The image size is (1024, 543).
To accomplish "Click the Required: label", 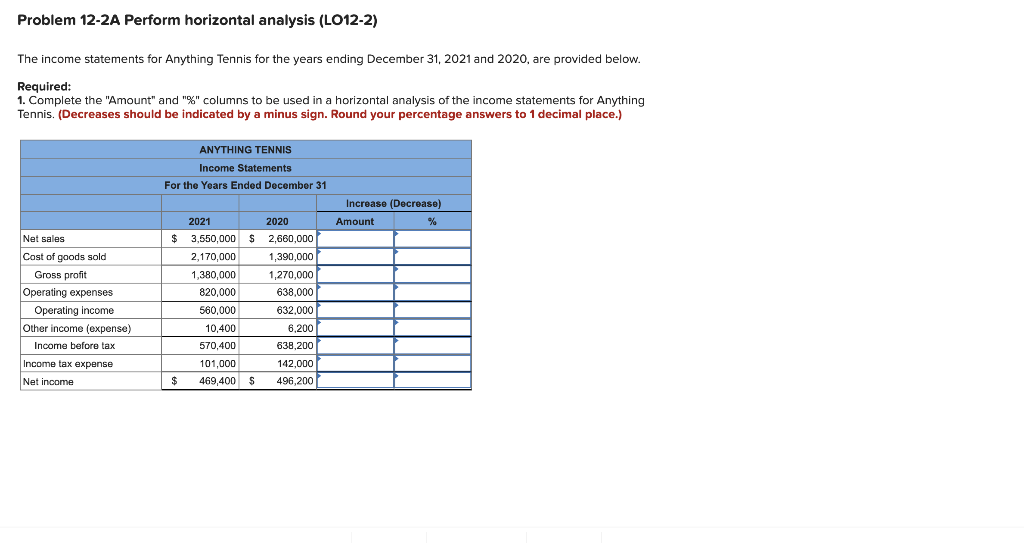I will [x=44, y=86].
